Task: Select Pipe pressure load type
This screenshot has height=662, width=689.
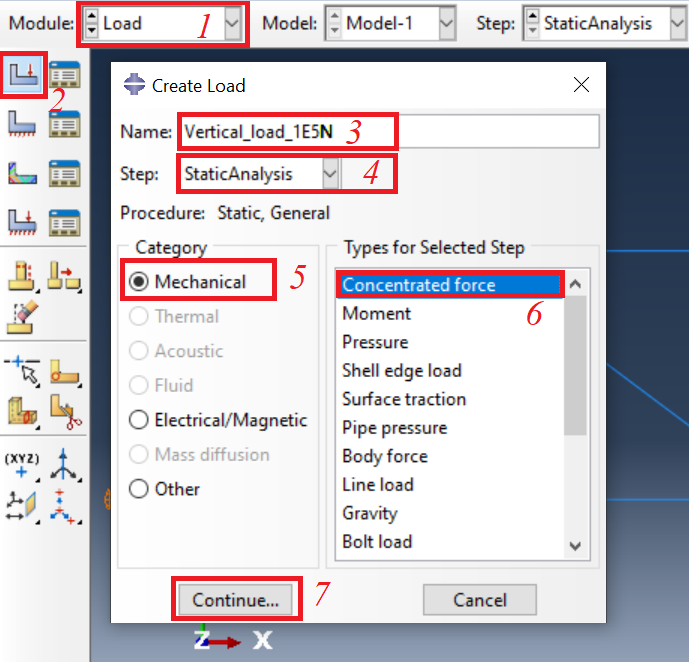Action: click(x=450, y=427)
